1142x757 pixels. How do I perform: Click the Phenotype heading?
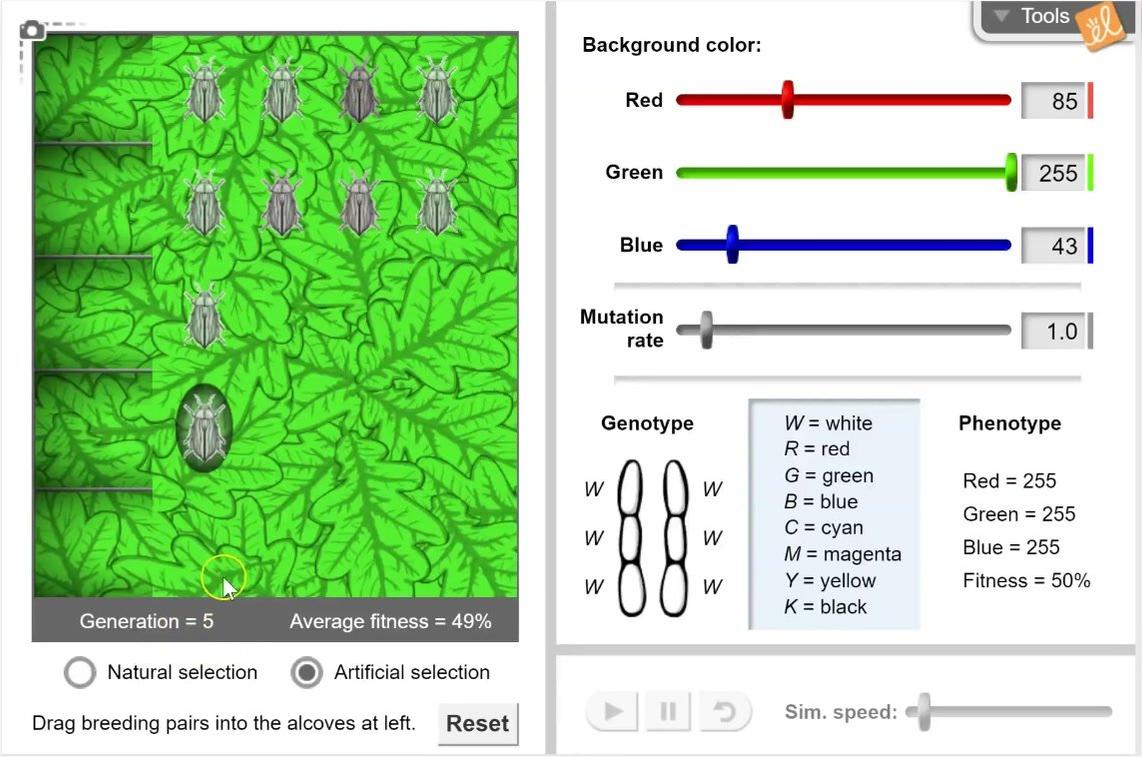point(1009,423)
